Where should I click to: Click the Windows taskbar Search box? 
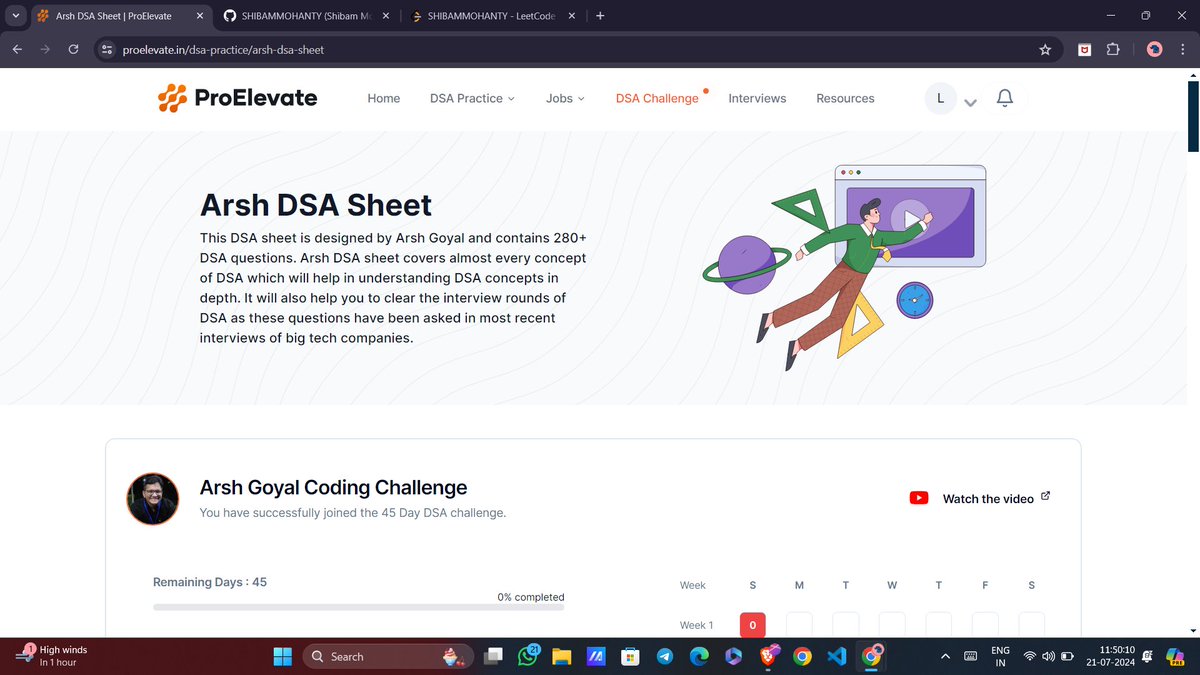click(387, 656)
